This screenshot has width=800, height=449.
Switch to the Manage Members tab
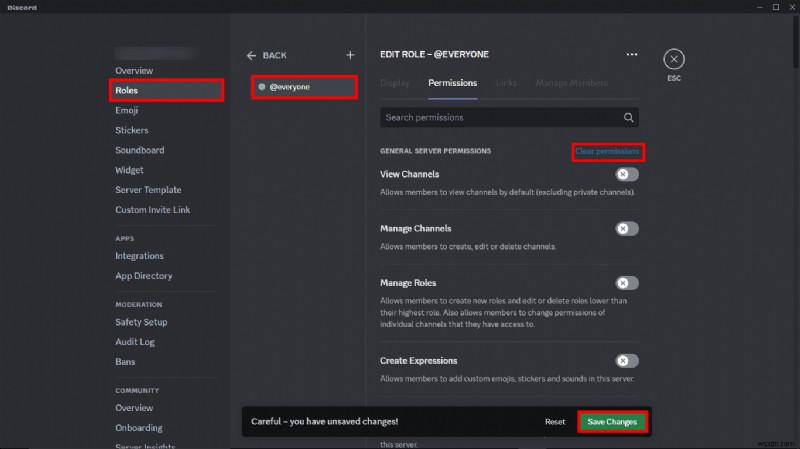pyautogui.click(x=571, y=83)
